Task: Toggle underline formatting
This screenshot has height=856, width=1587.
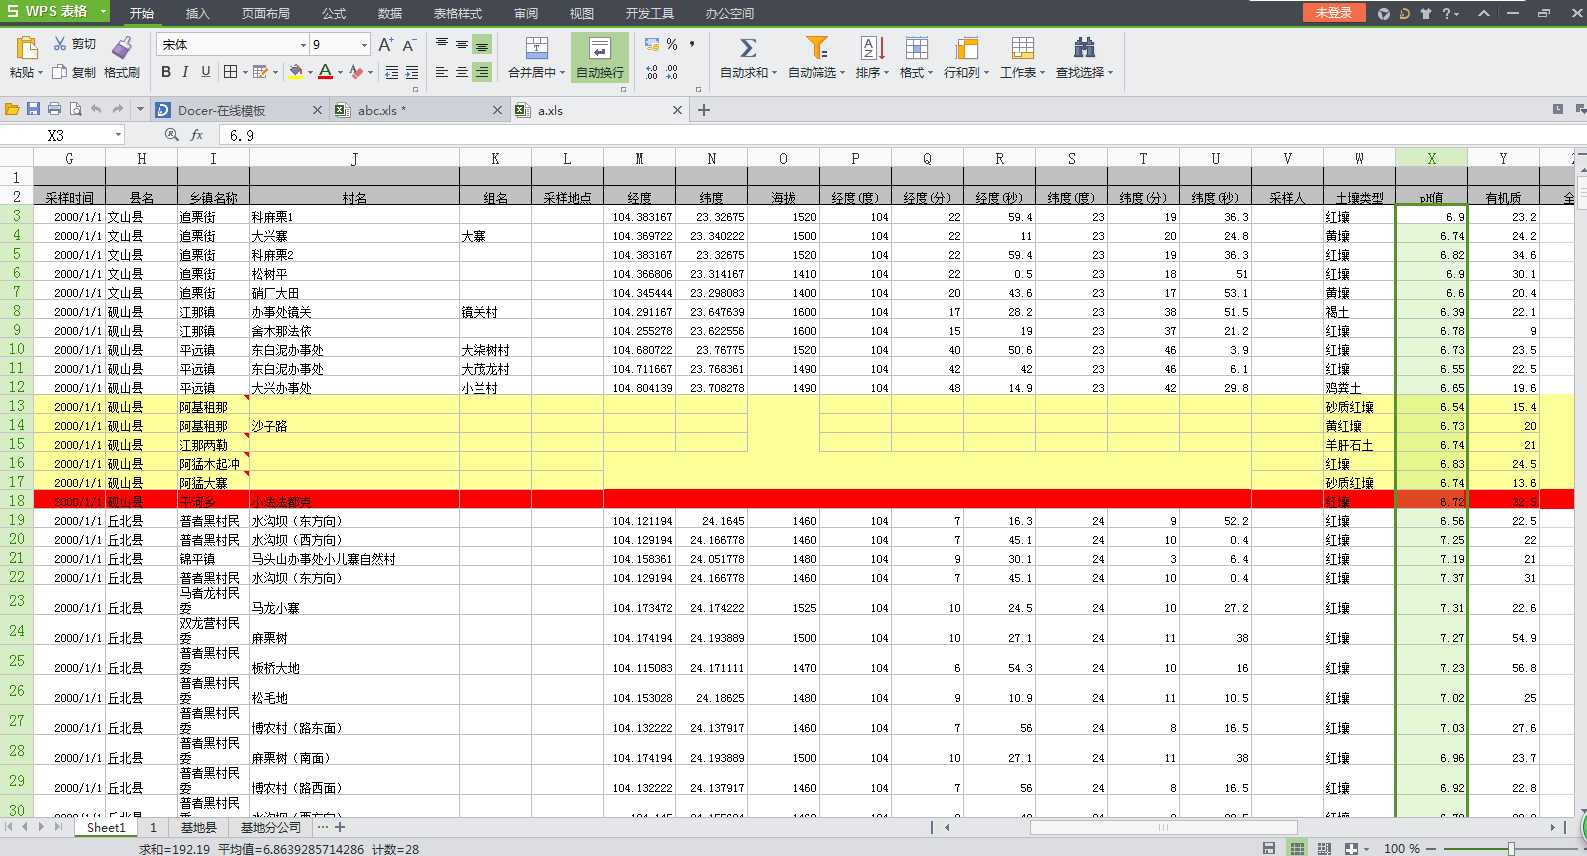Action: 205,72
